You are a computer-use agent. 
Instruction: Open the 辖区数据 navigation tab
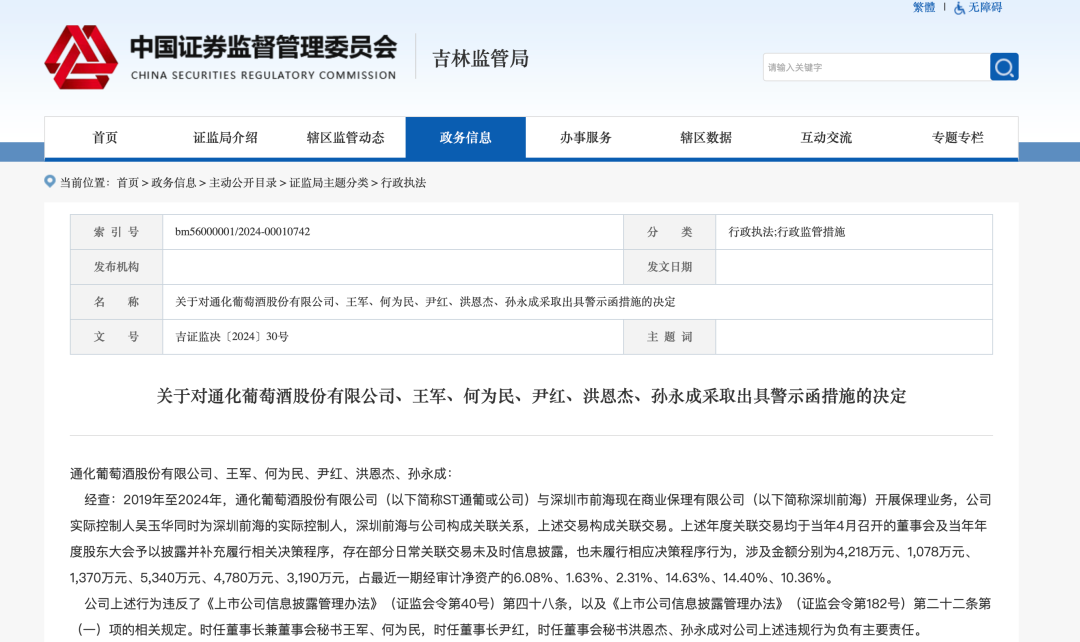point(706,138)
